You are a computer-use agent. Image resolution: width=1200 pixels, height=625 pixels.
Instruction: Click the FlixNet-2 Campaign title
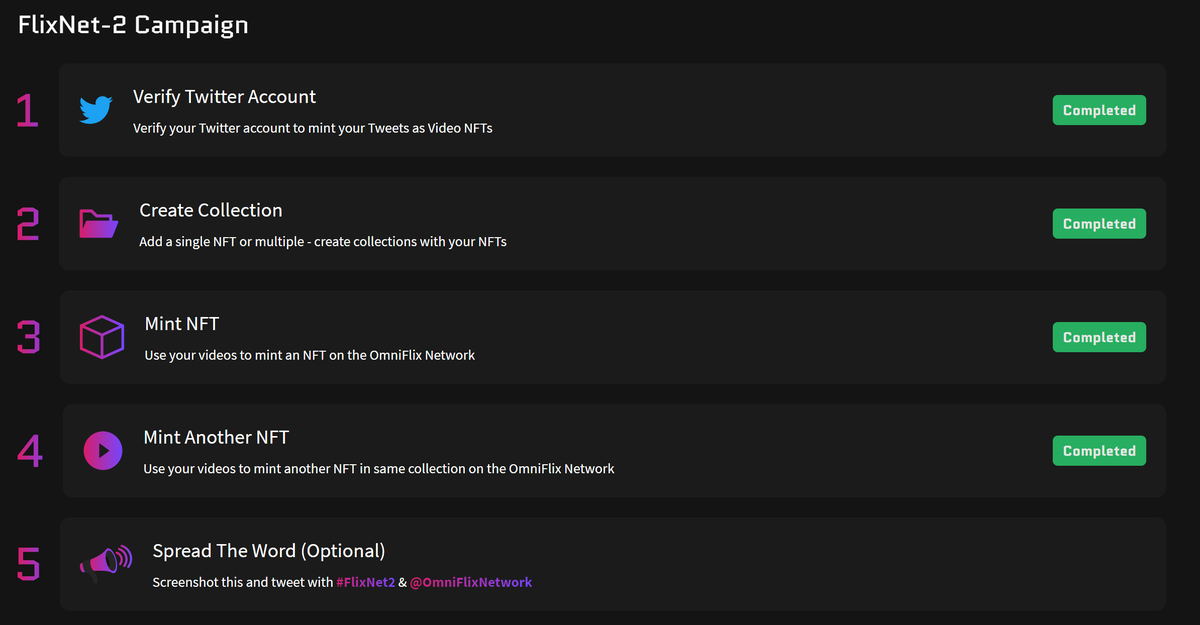click(x=133, y=24)
